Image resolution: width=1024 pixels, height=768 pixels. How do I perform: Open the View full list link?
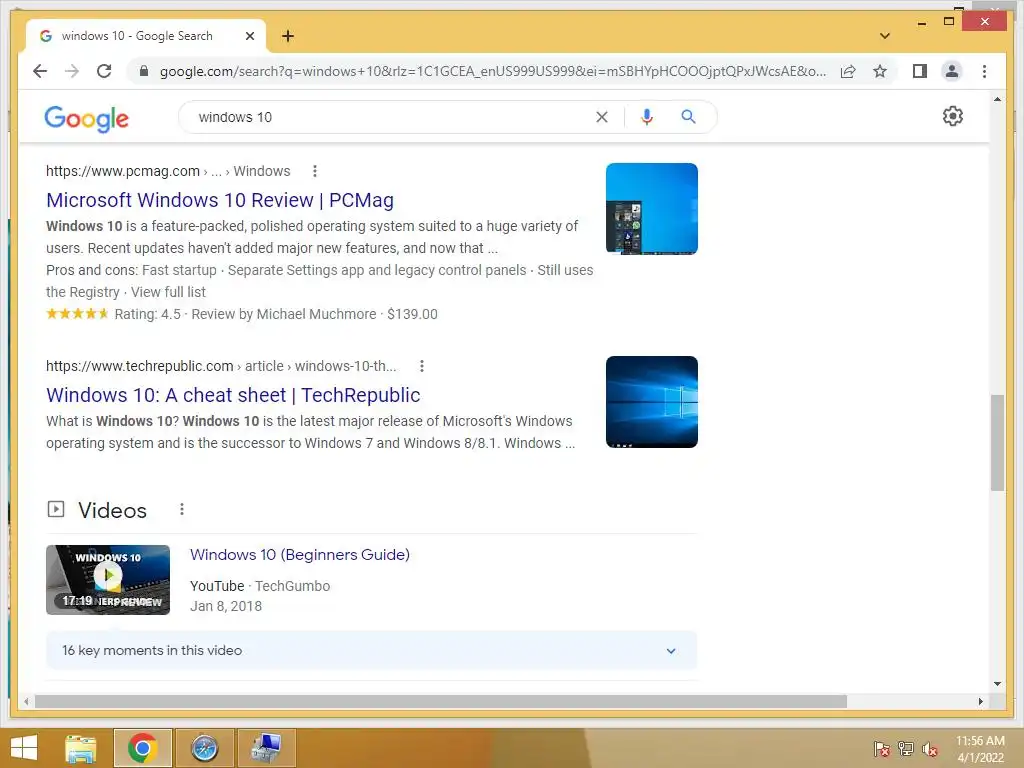(x=168, y=292)
